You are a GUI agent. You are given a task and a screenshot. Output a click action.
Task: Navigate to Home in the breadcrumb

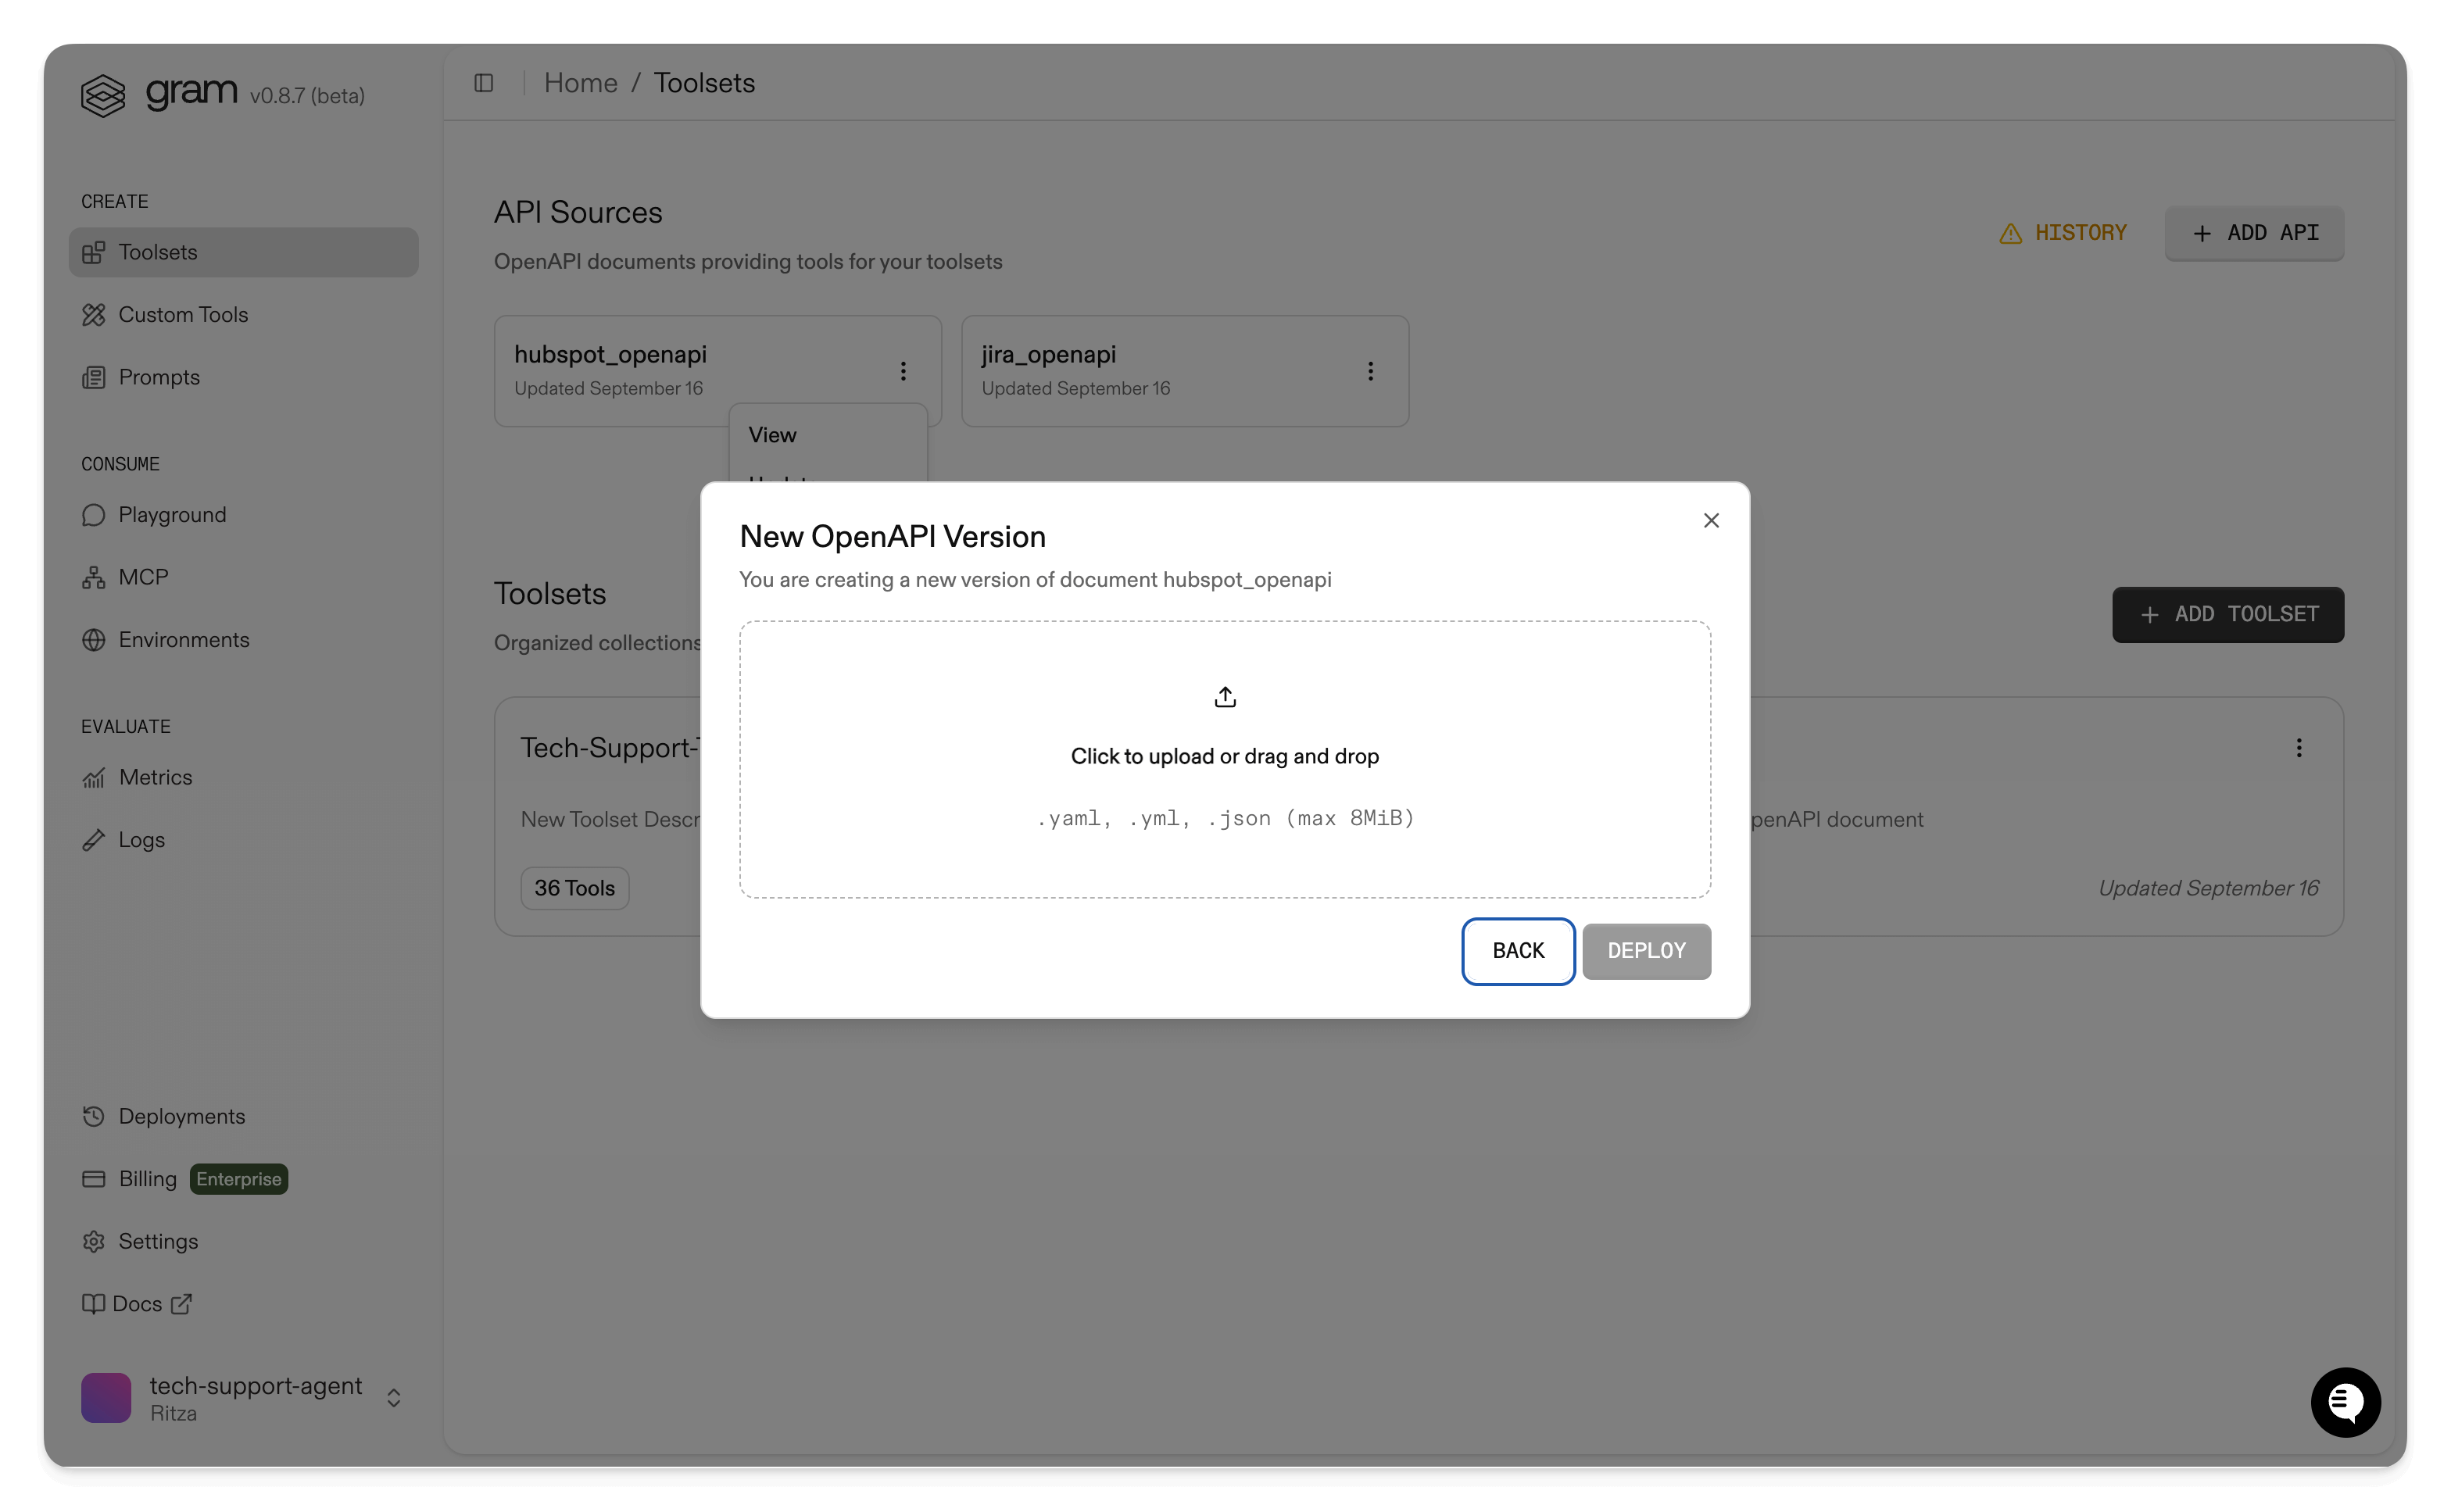[580, 82]
